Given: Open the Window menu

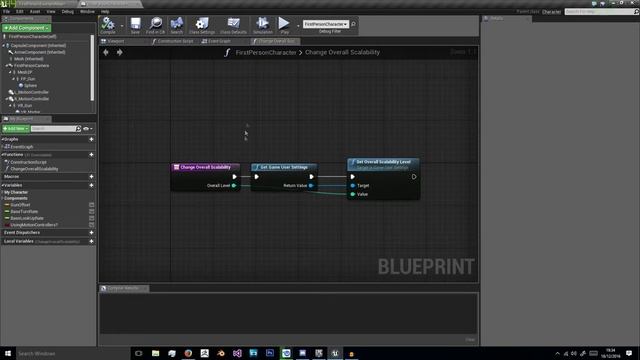Looking at the screenshot, I should click(87, 11).
